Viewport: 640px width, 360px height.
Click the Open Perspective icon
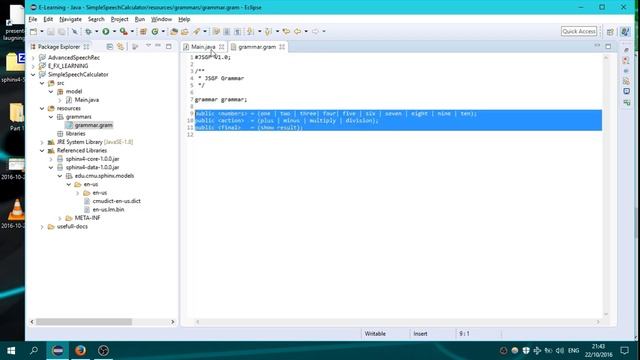(x=610, y=32)
